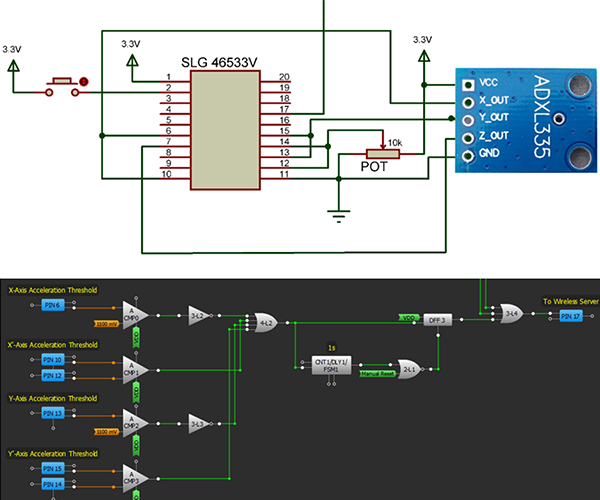The height and width of the screenshot is (500, 600).
Task: Select the PIN 14 block
Action: 53,484
